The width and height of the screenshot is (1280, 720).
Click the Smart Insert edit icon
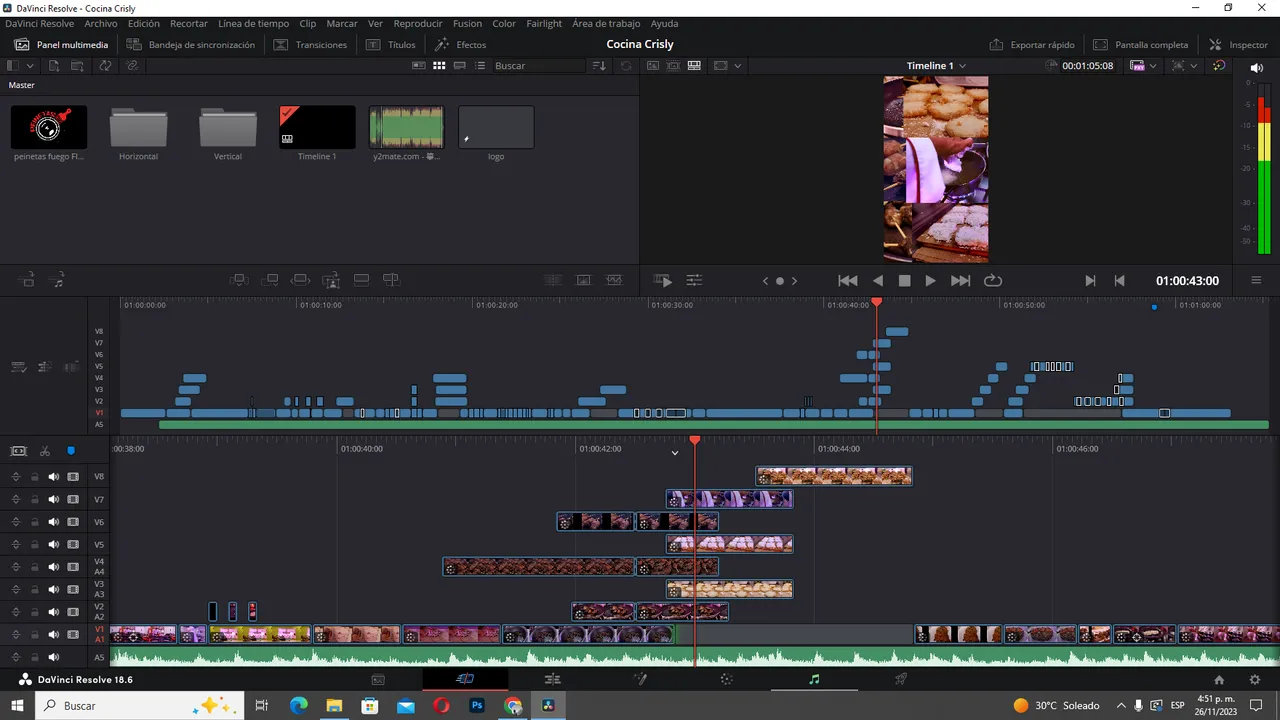tap(239, 280)
